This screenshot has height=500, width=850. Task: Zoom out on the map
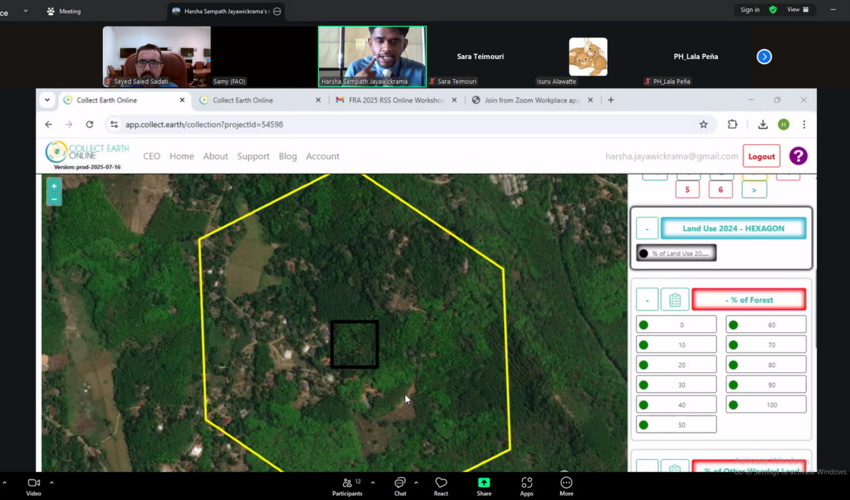pyautogui.click(x=54, y=199)
